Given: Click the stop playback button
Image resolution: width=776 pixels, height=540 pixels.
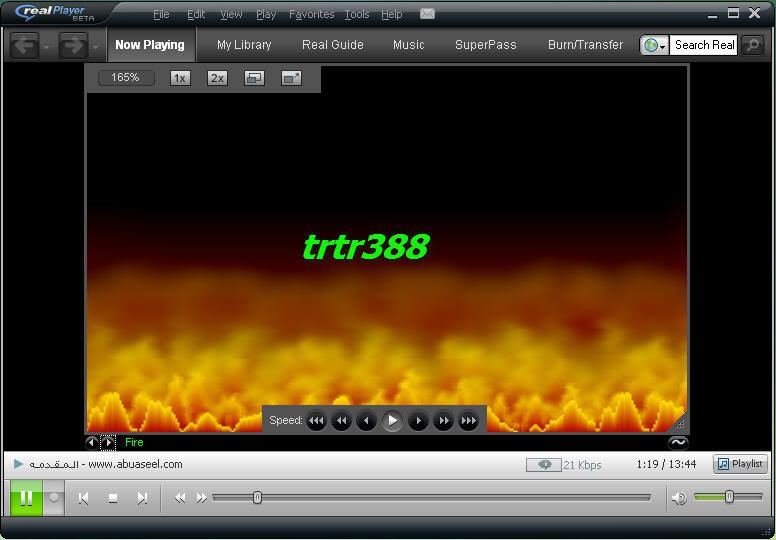Looking at the screenshot, I should [113, 498].
